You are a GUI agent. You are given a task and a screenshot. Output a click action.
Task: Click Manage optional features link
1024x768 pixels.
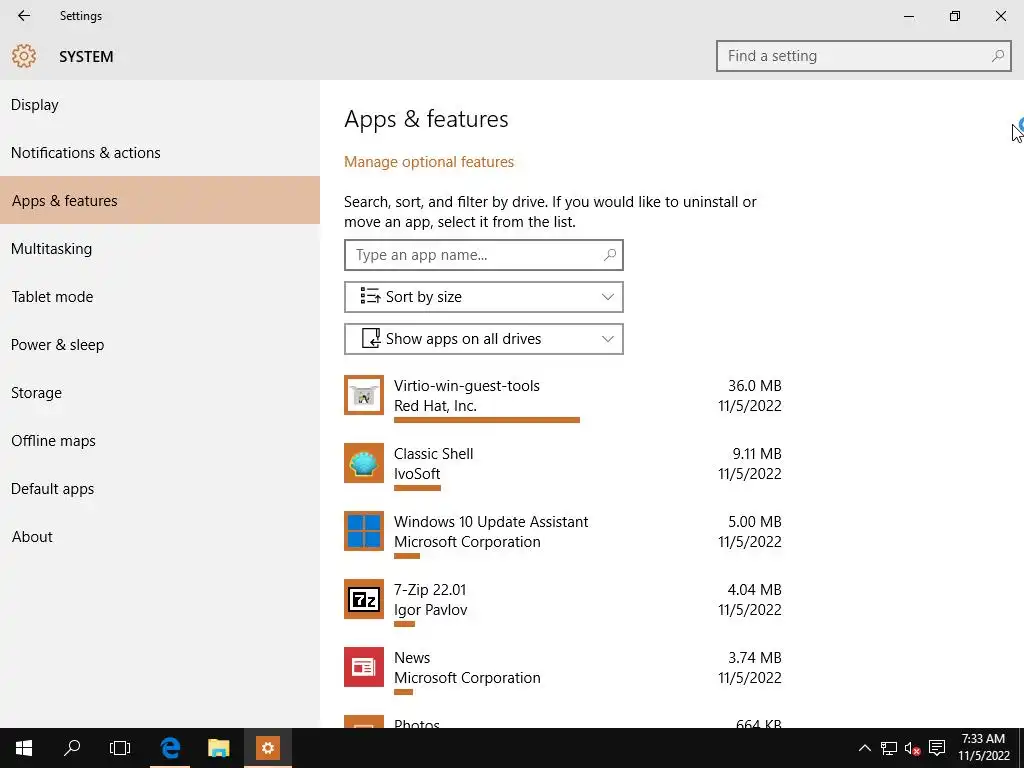point(429,162)
